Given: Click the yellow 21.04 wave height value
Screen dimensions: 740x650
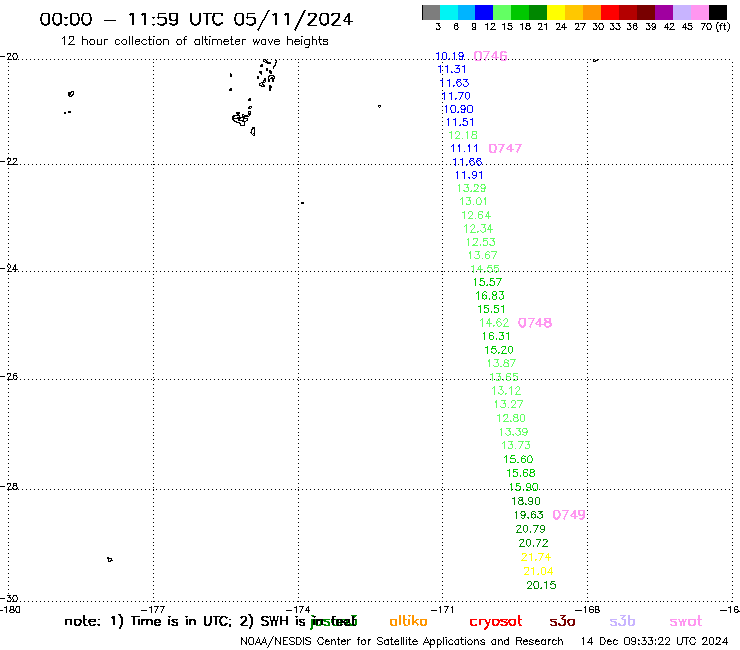Looking at the screenshot, I should coord(538,572).
